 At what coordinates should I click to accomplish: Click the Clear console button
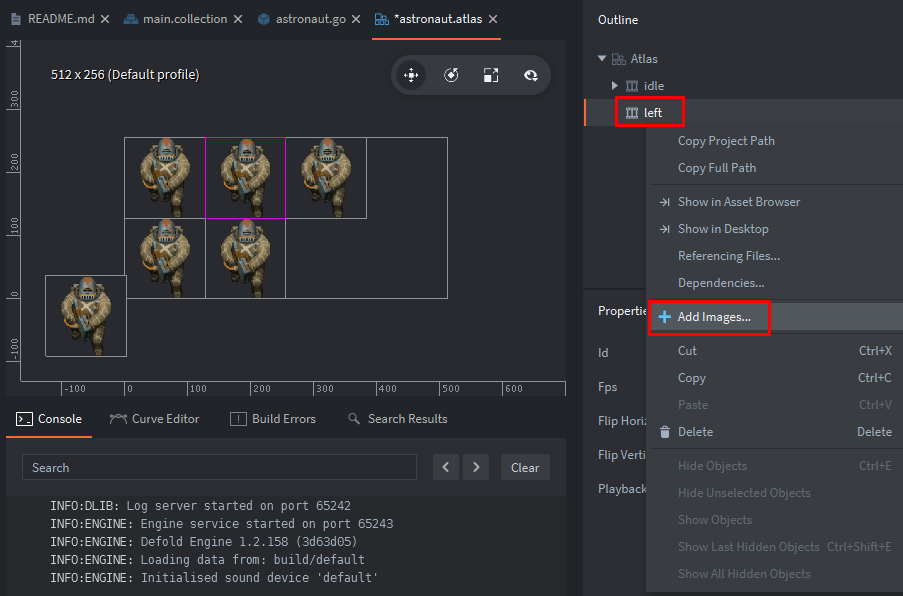pos(525,468)
